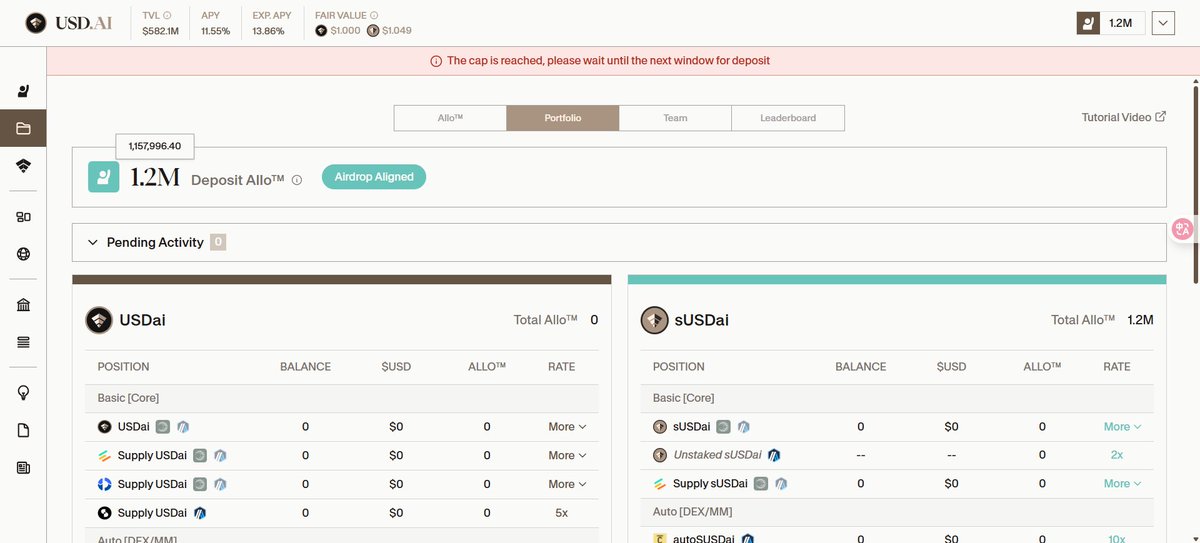Click the fair value $1.000
The image size is (1200, 543).
[x=345, y=31]
